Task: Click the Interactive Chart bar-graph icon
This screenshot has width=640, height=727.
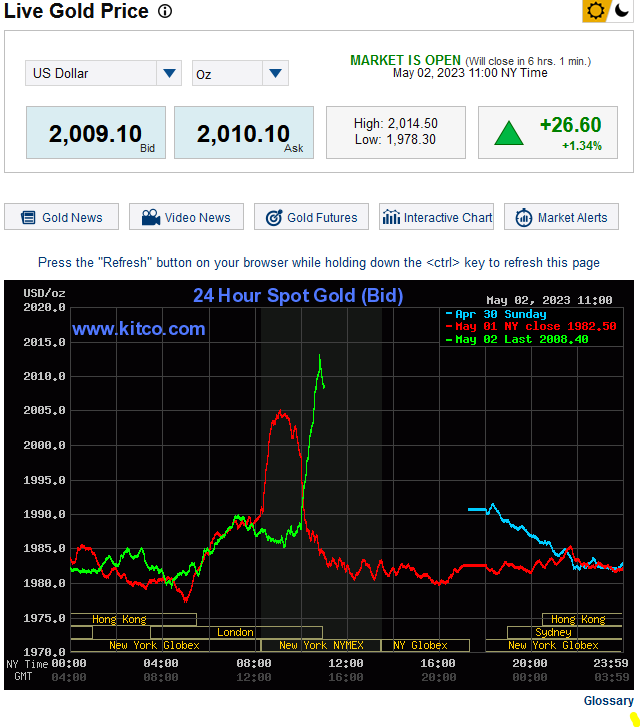Action: tap(391, 217)
